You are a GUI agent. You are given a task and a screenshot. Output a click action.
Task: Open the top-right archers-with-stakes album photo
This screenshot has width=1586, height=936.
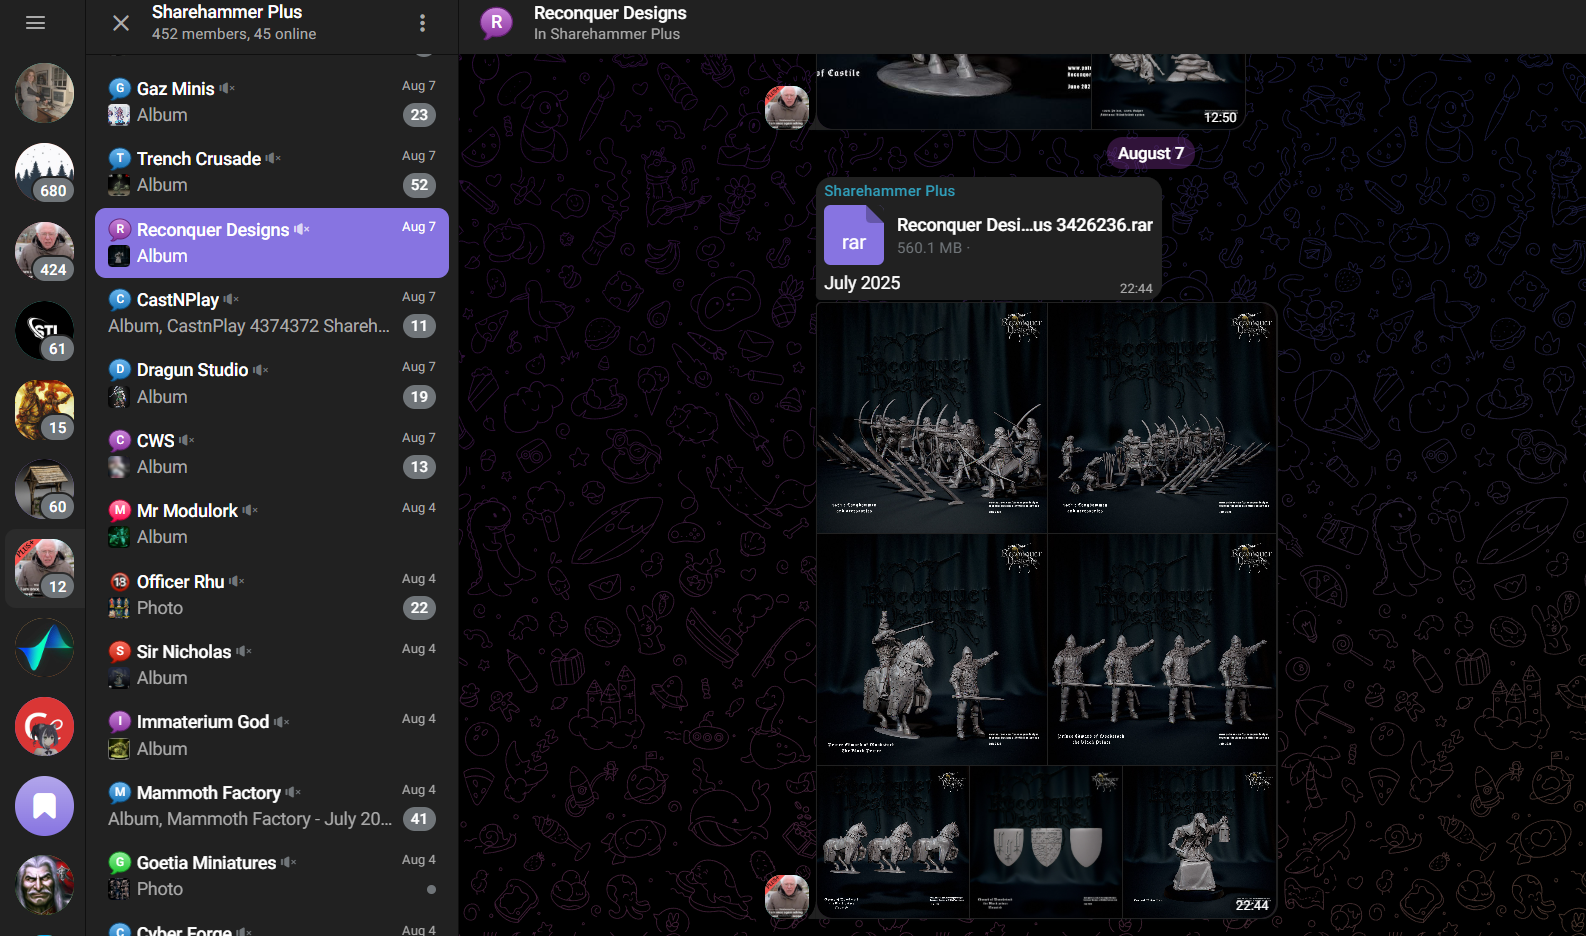tap(1162, 418)
